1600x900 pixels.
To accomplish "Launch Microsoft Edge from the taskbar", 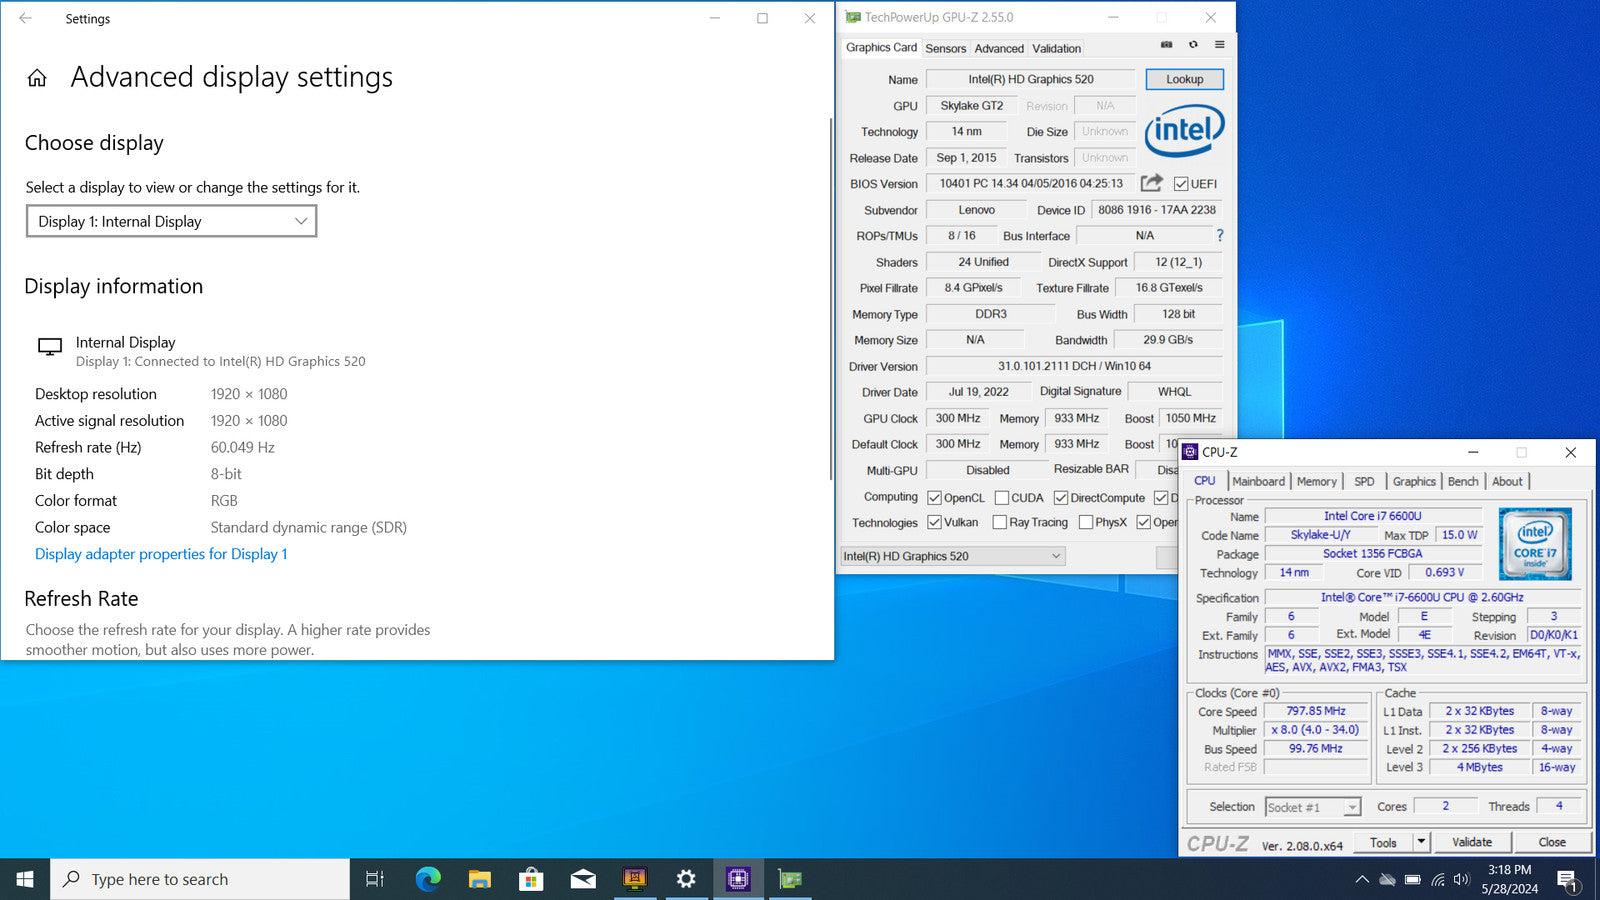I will (x=428, y=879).
